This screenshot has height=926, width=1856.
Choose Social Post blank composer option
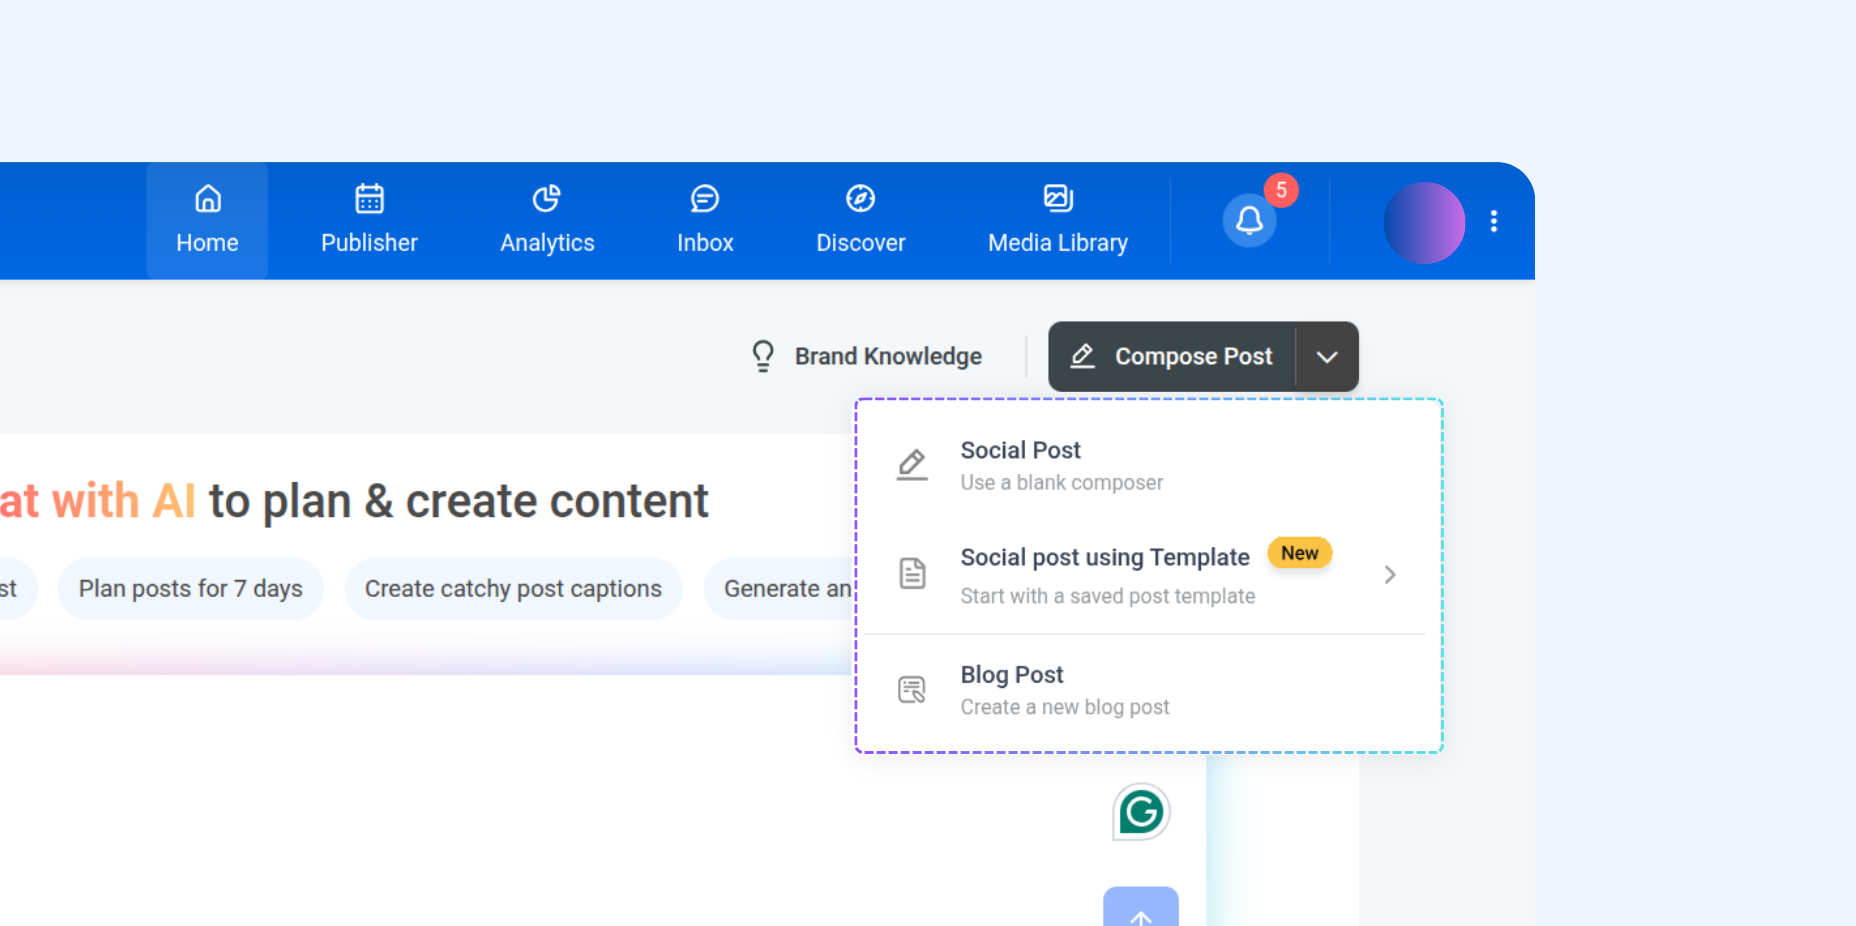[x=1148, y=466]
